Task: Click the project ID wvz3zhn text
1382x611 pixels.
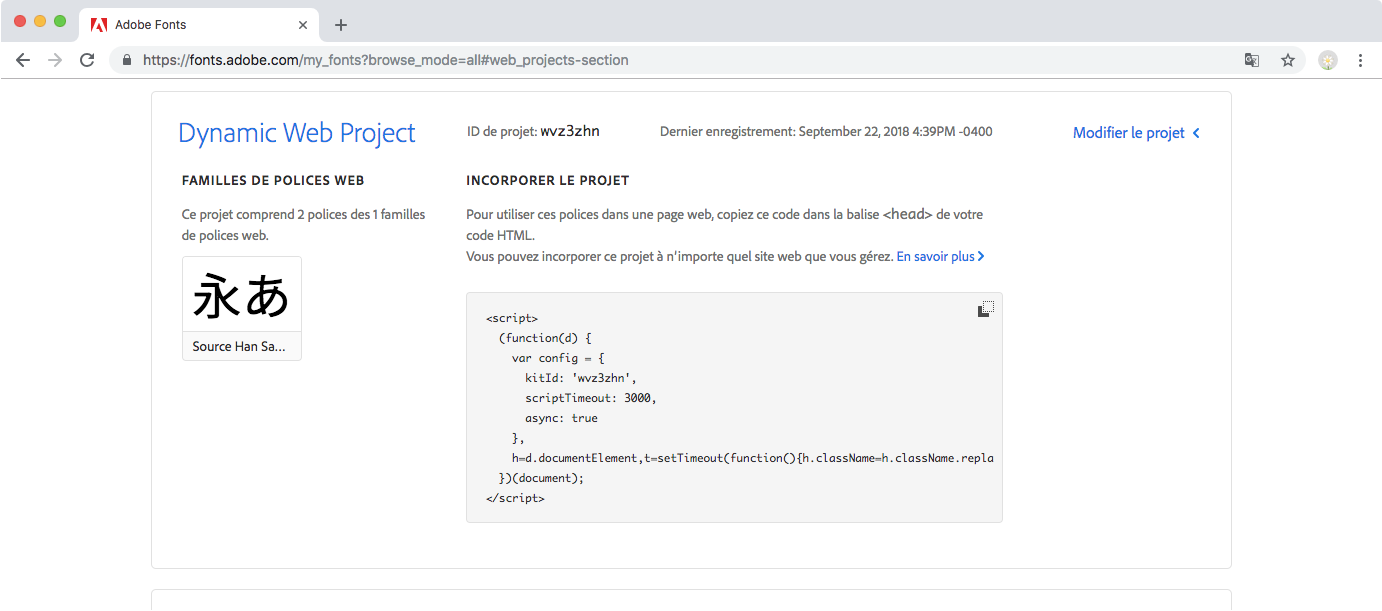Action: pos(570,131)
